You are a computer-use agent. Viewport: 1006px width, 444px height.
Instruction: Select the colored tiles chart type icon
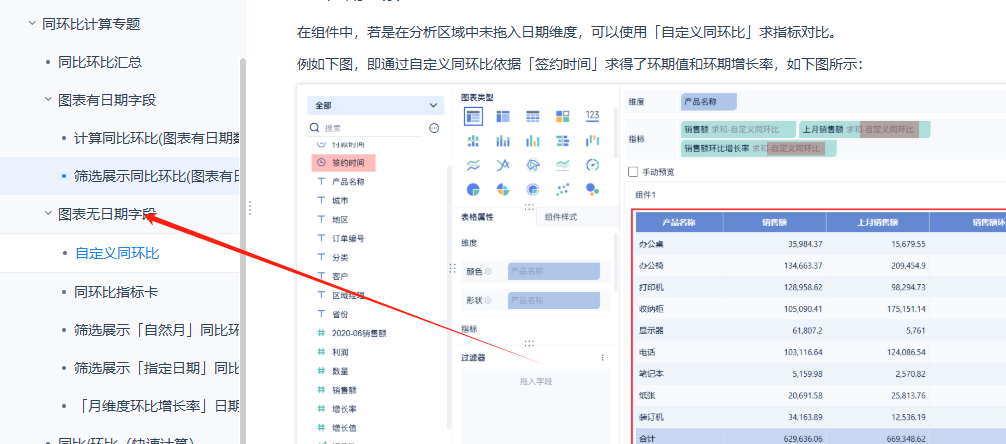tap(563, 116)
